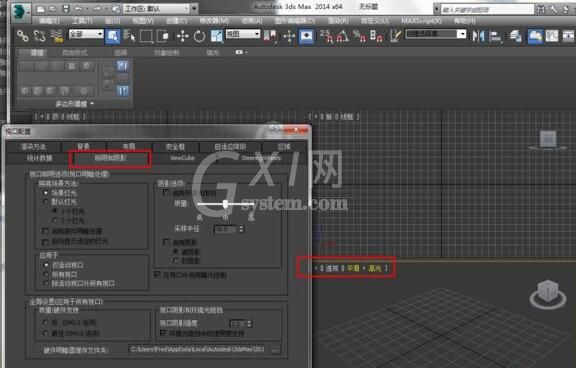Viewport: 576px width, 368px height.
Task: Enable the 启用硬件明暗处理 checkbox
Action: coord(45,231)
